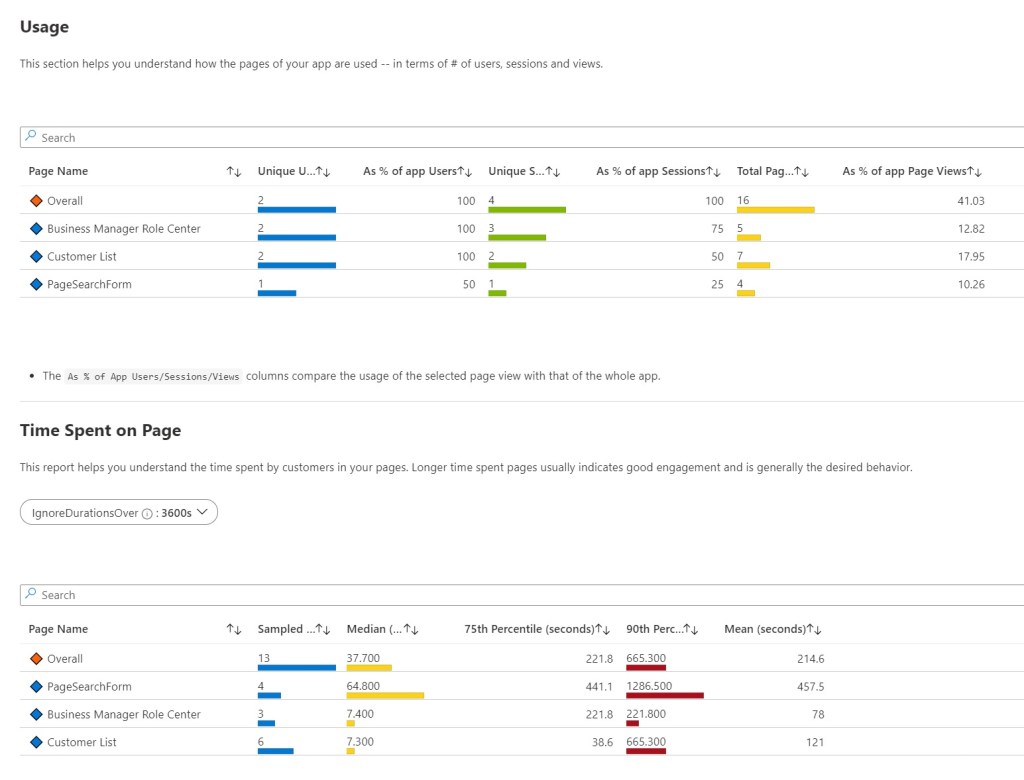This screenshot has width=1024, height=780.
Task: Click the yellow Overall total page views bar
Action: [x=775, y=210]
